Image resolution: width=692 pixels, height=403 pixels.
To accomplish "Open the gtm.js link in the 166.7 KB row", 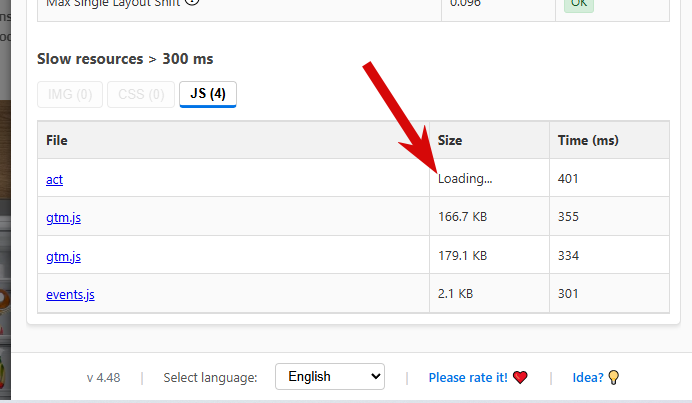I will [64, 218].
